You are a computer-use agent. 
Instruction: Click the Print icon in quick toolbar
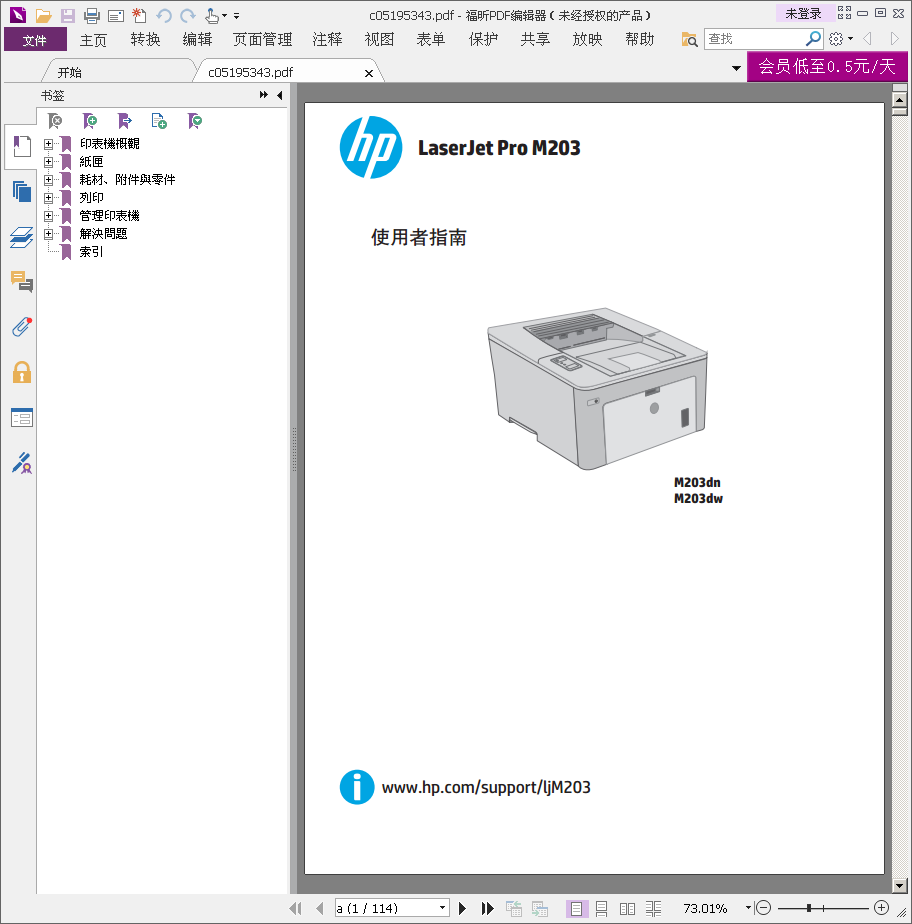[x=91, y=16]
